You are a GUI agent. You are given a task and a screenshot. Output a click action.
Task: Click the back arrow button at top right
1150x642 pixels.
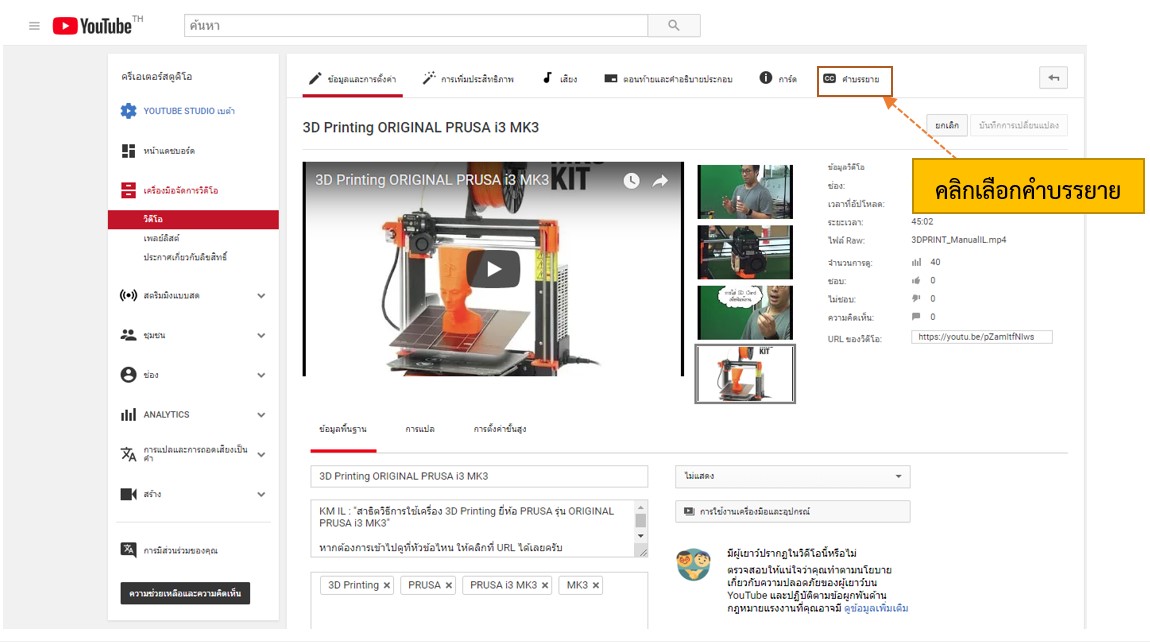point(1053,78)
